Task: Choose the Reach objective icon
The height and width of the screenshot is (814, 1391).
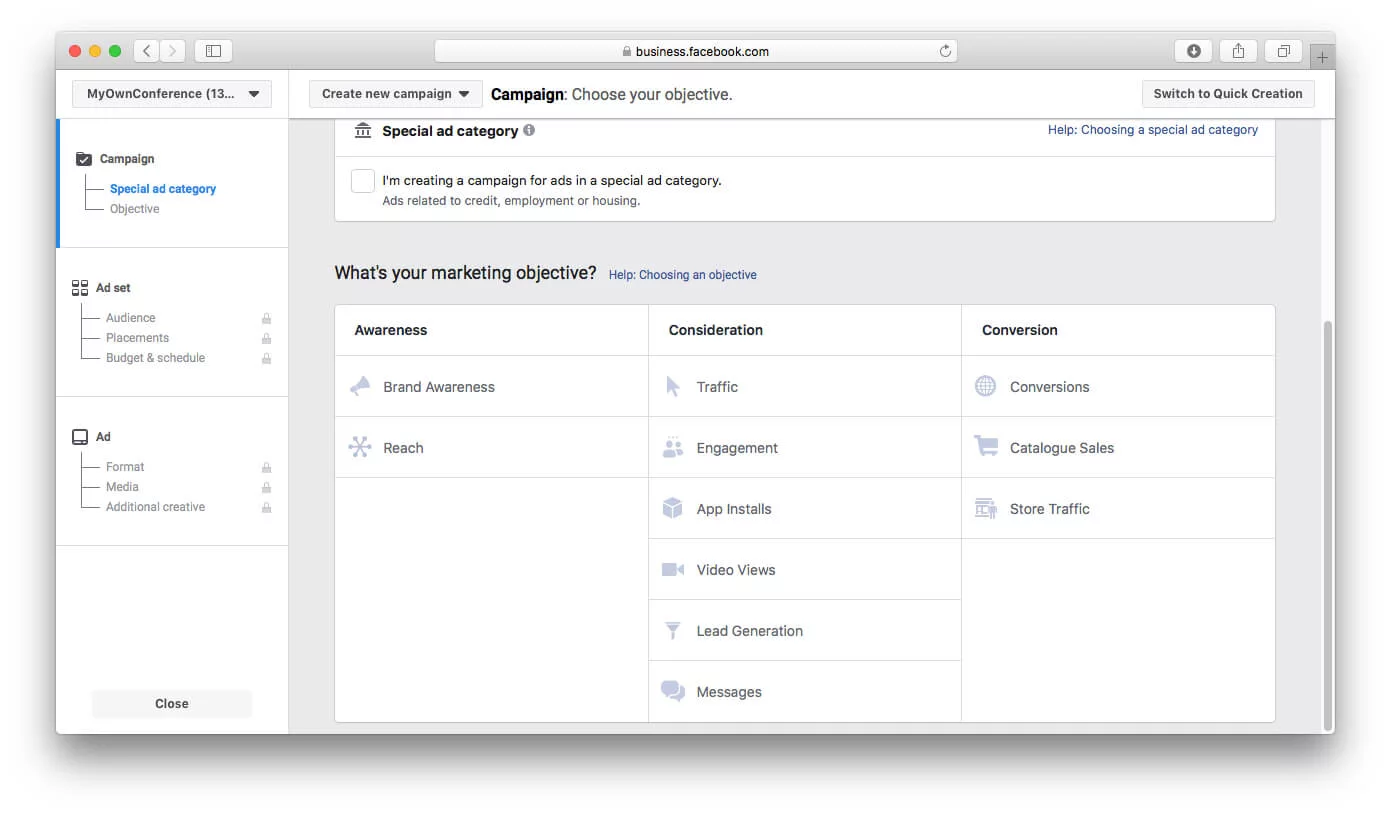Action: [x=359, y=447]
